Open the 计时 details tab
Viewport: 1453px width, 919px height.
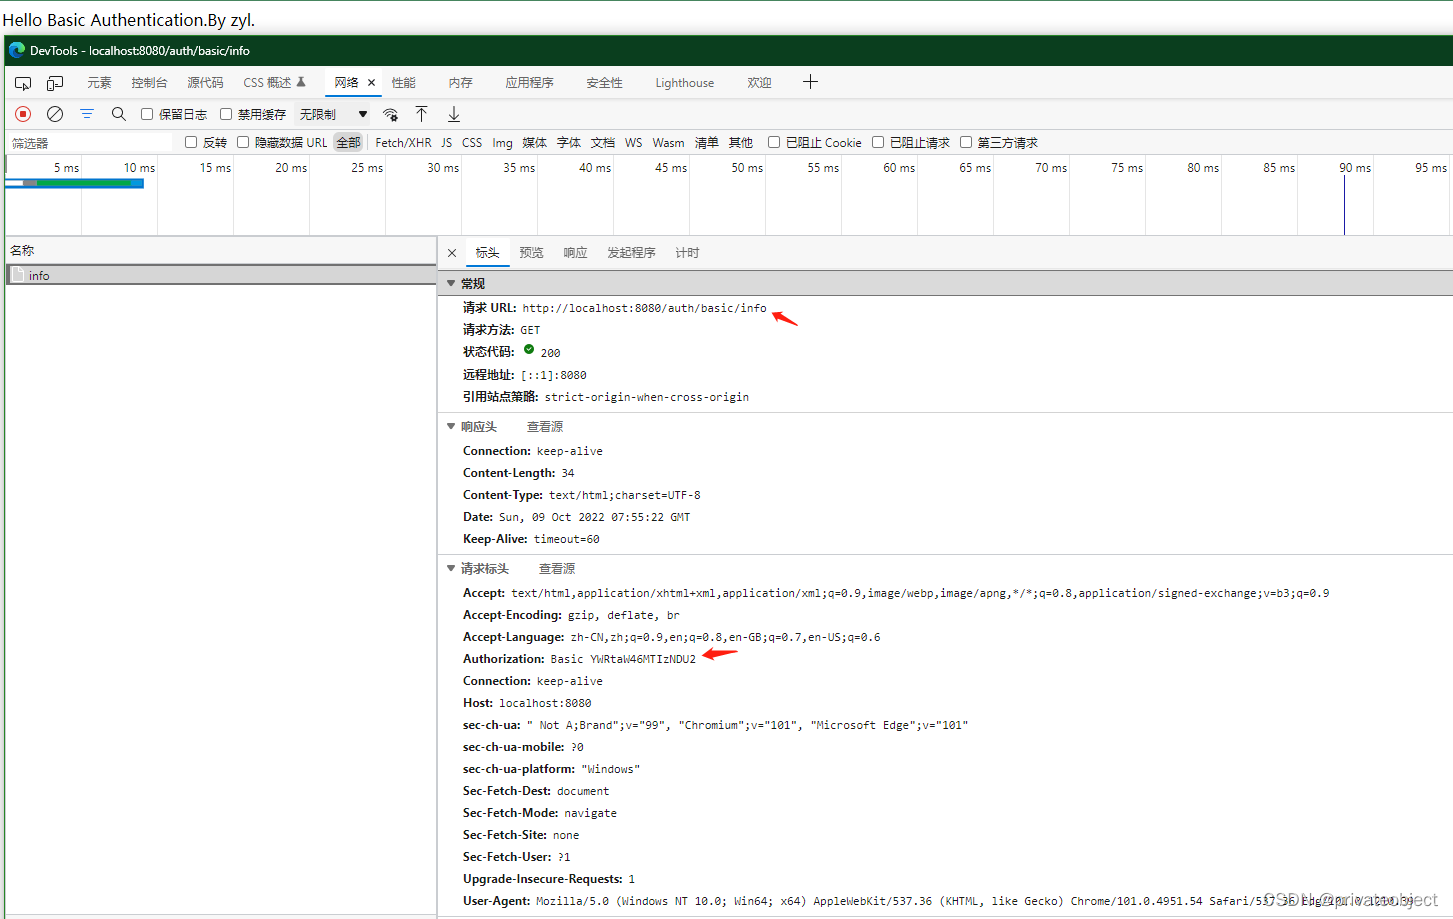pyautogui.click(x=687, y=253)
